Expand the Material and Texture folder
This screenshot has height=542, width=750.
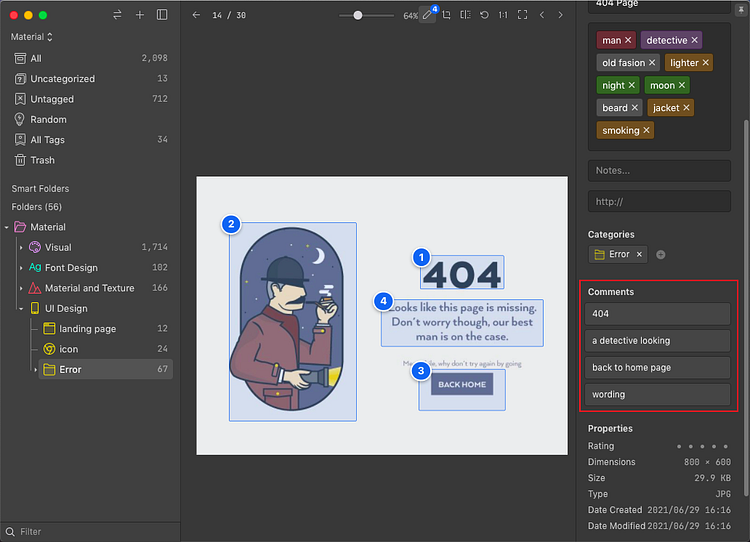pos(21,288)
